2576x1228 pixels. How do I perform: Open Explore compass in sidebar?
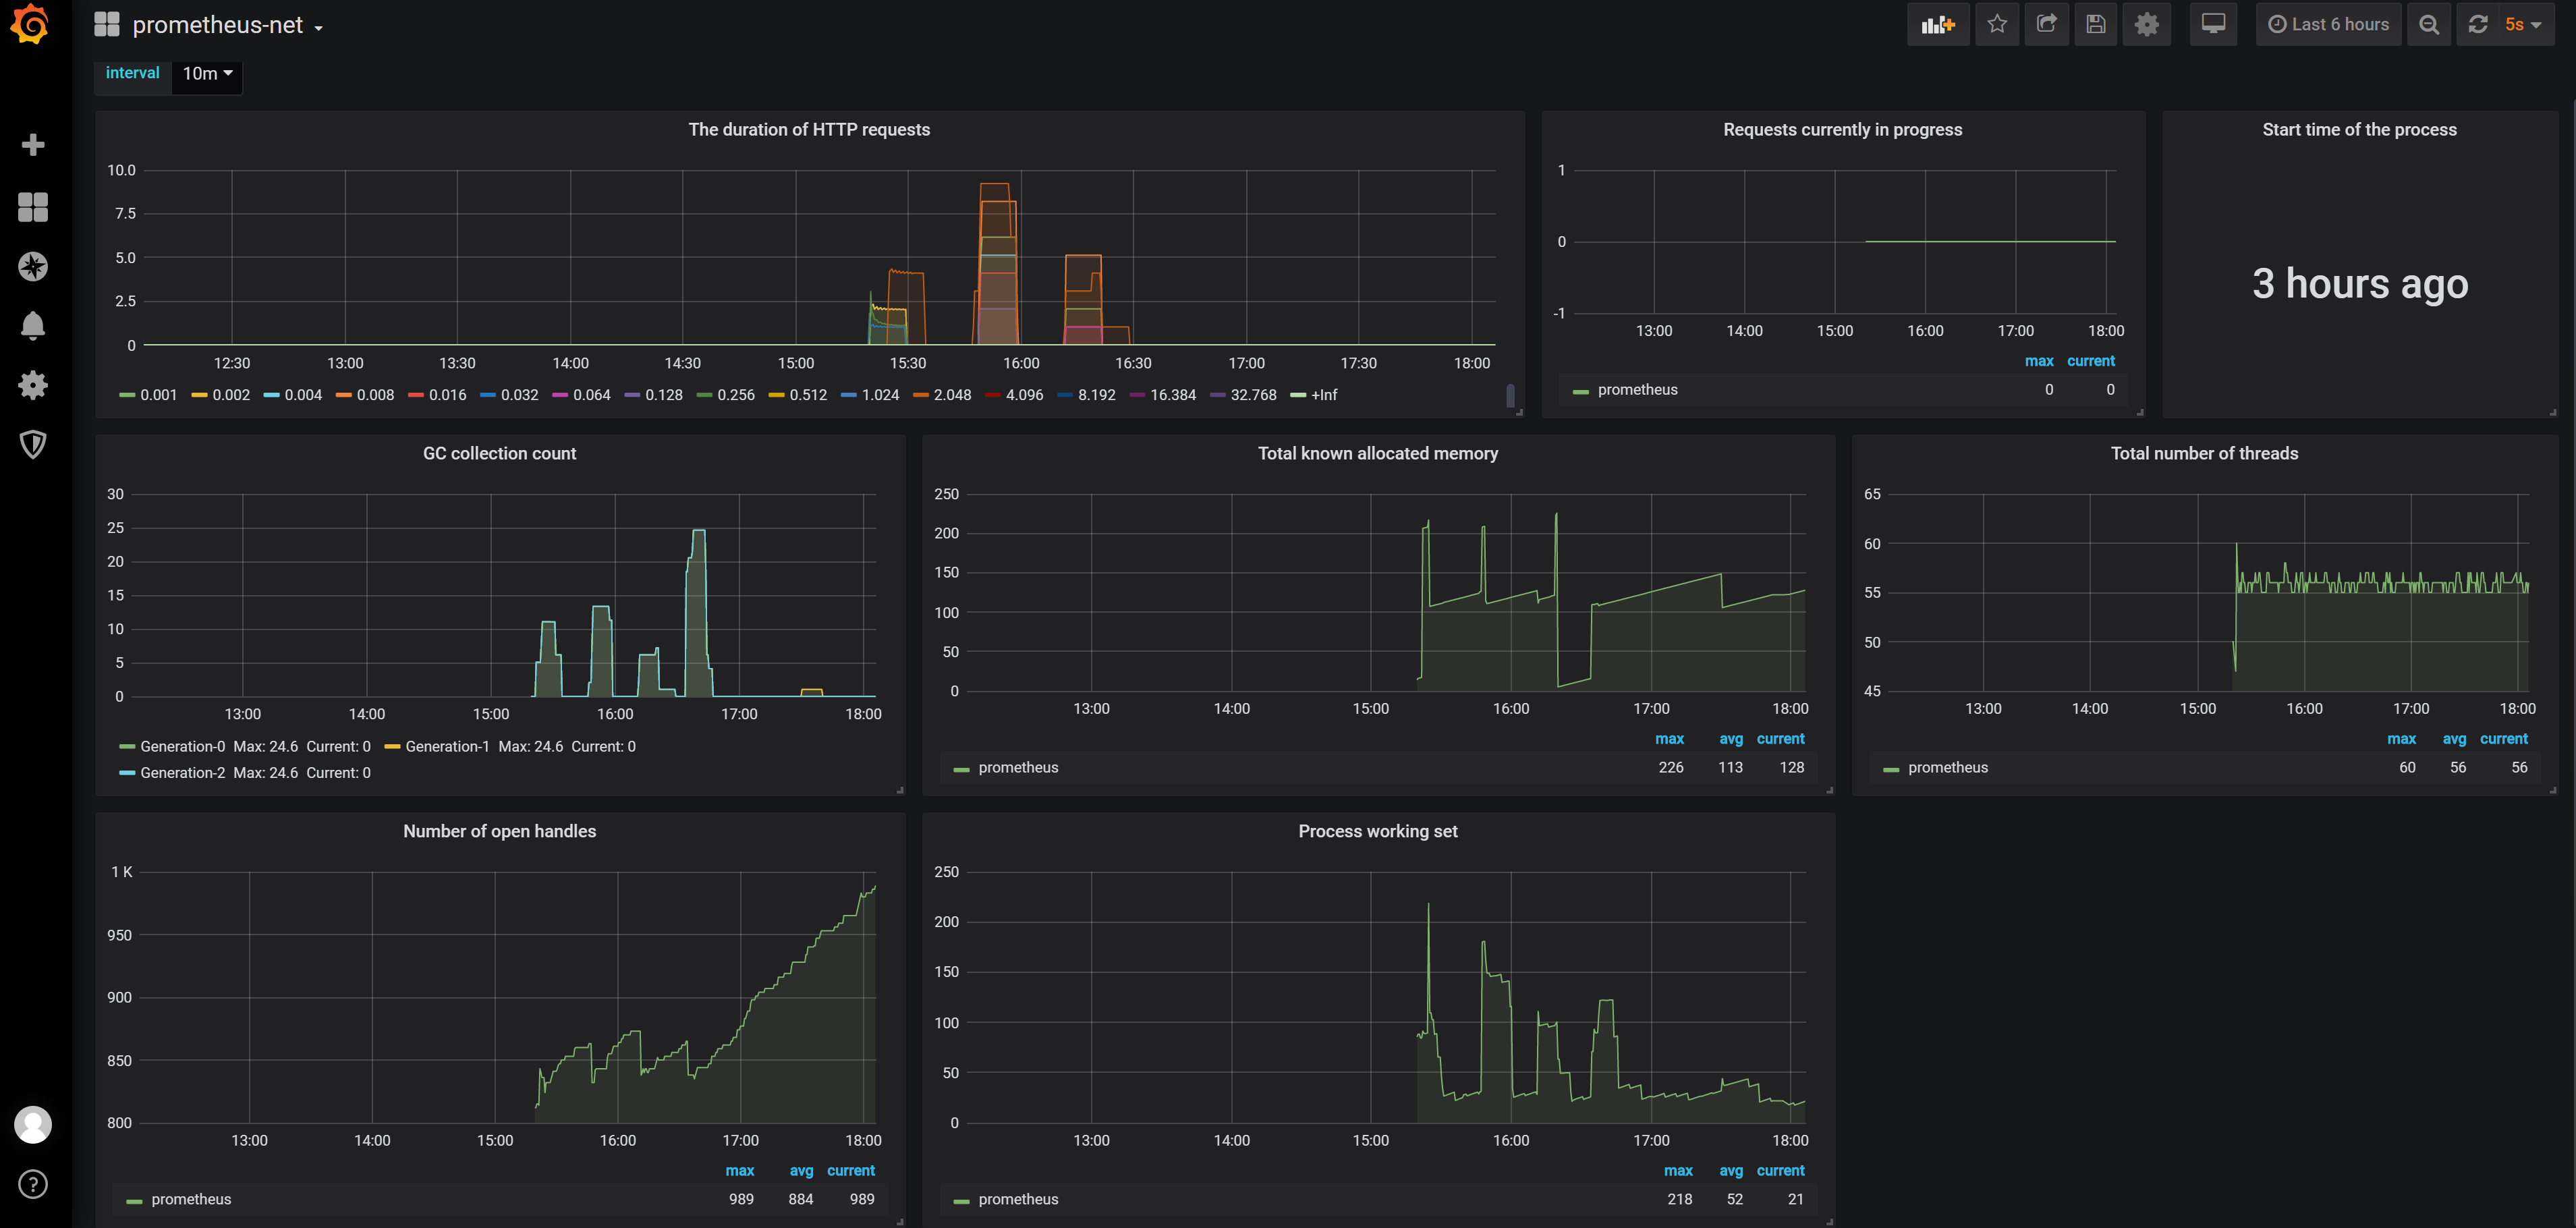pyautogui.click(x=33, y=266)
